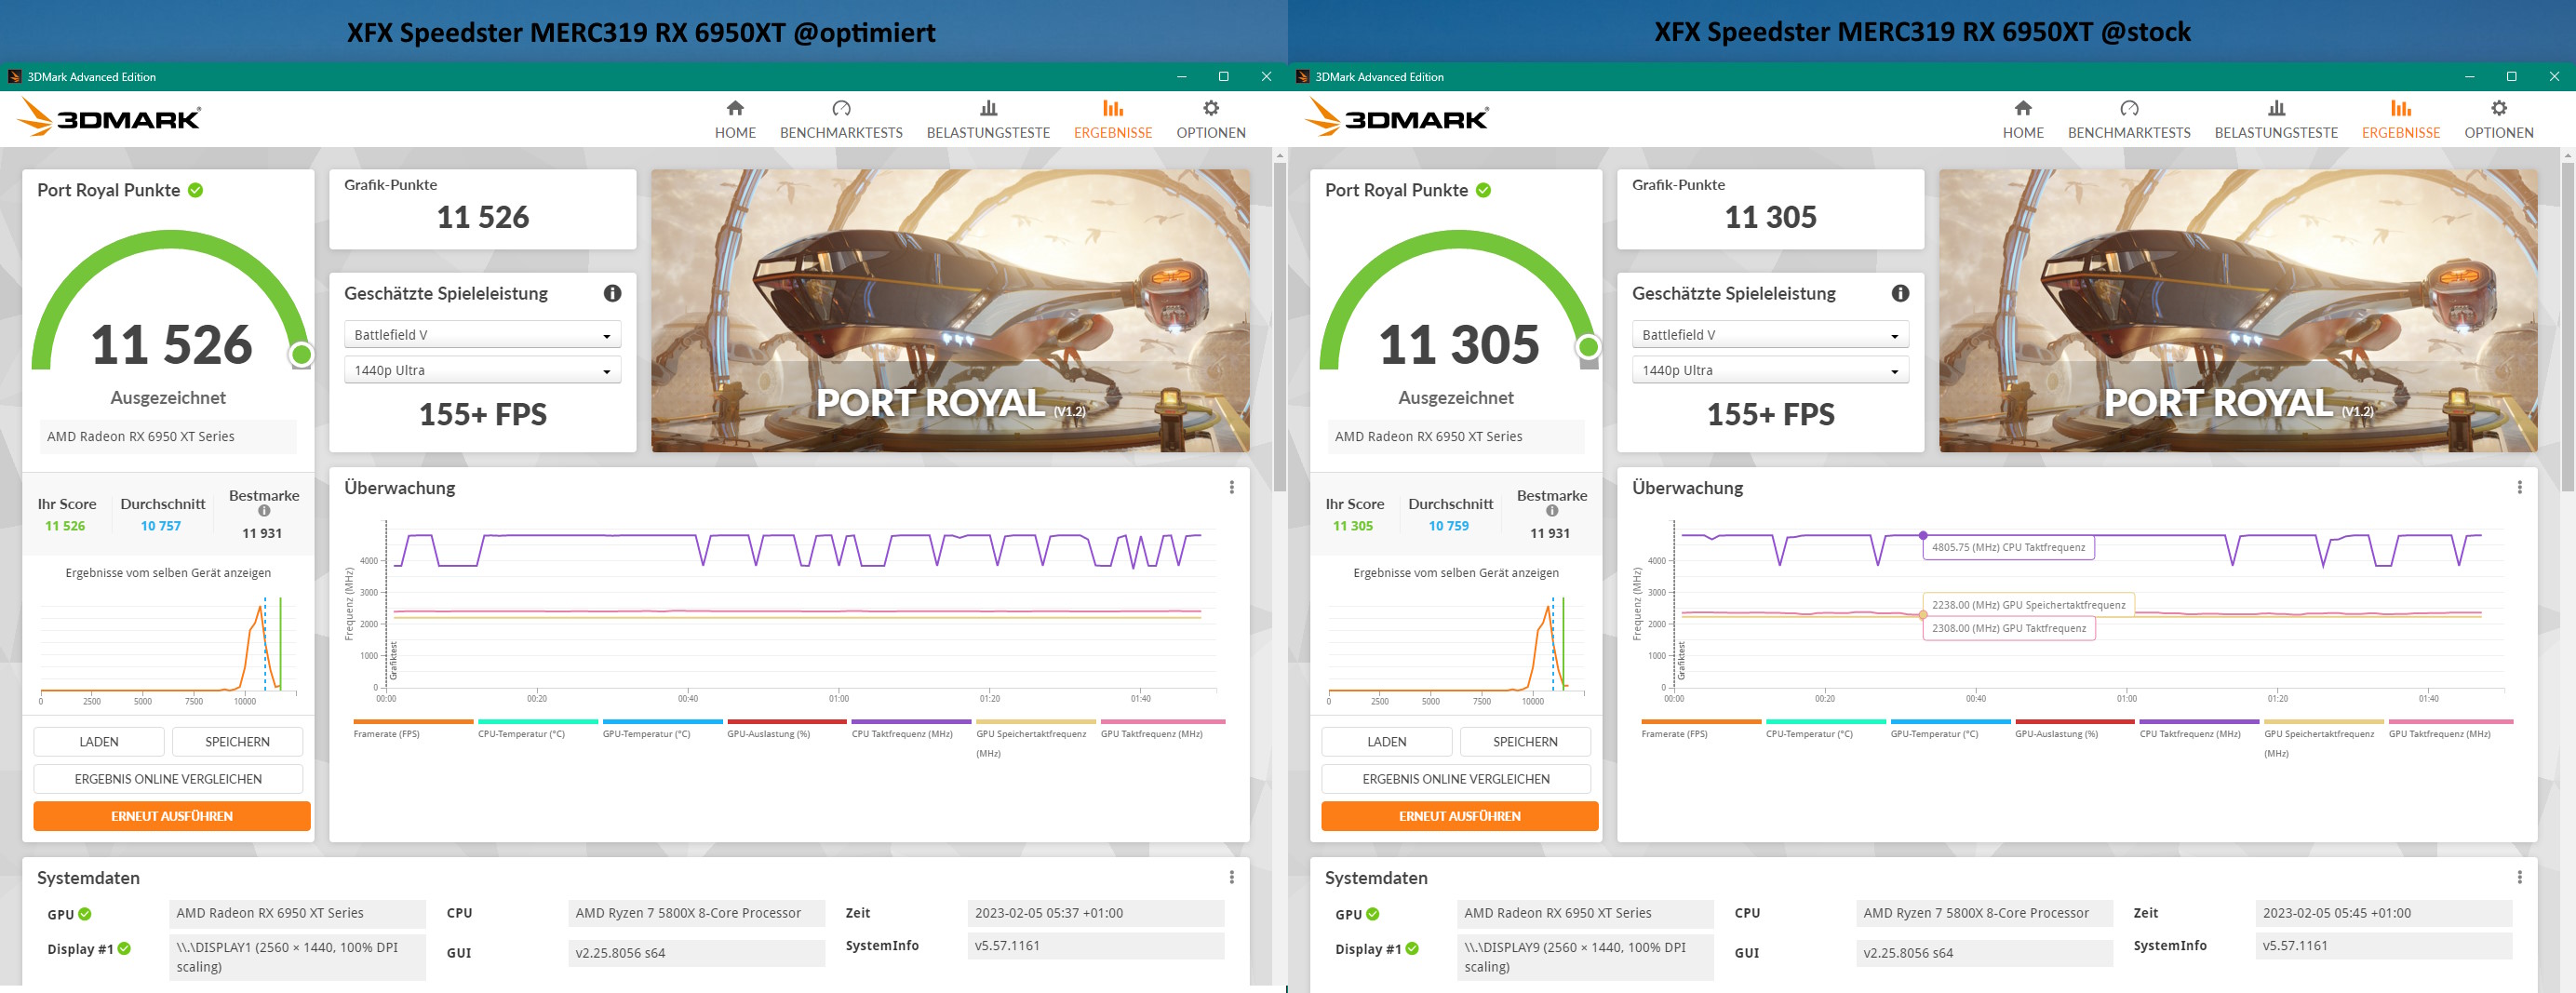Open OPTIONEN tab in optimiert window
The width and height of the screenshot is (2576, 993).
(1211, 119)
